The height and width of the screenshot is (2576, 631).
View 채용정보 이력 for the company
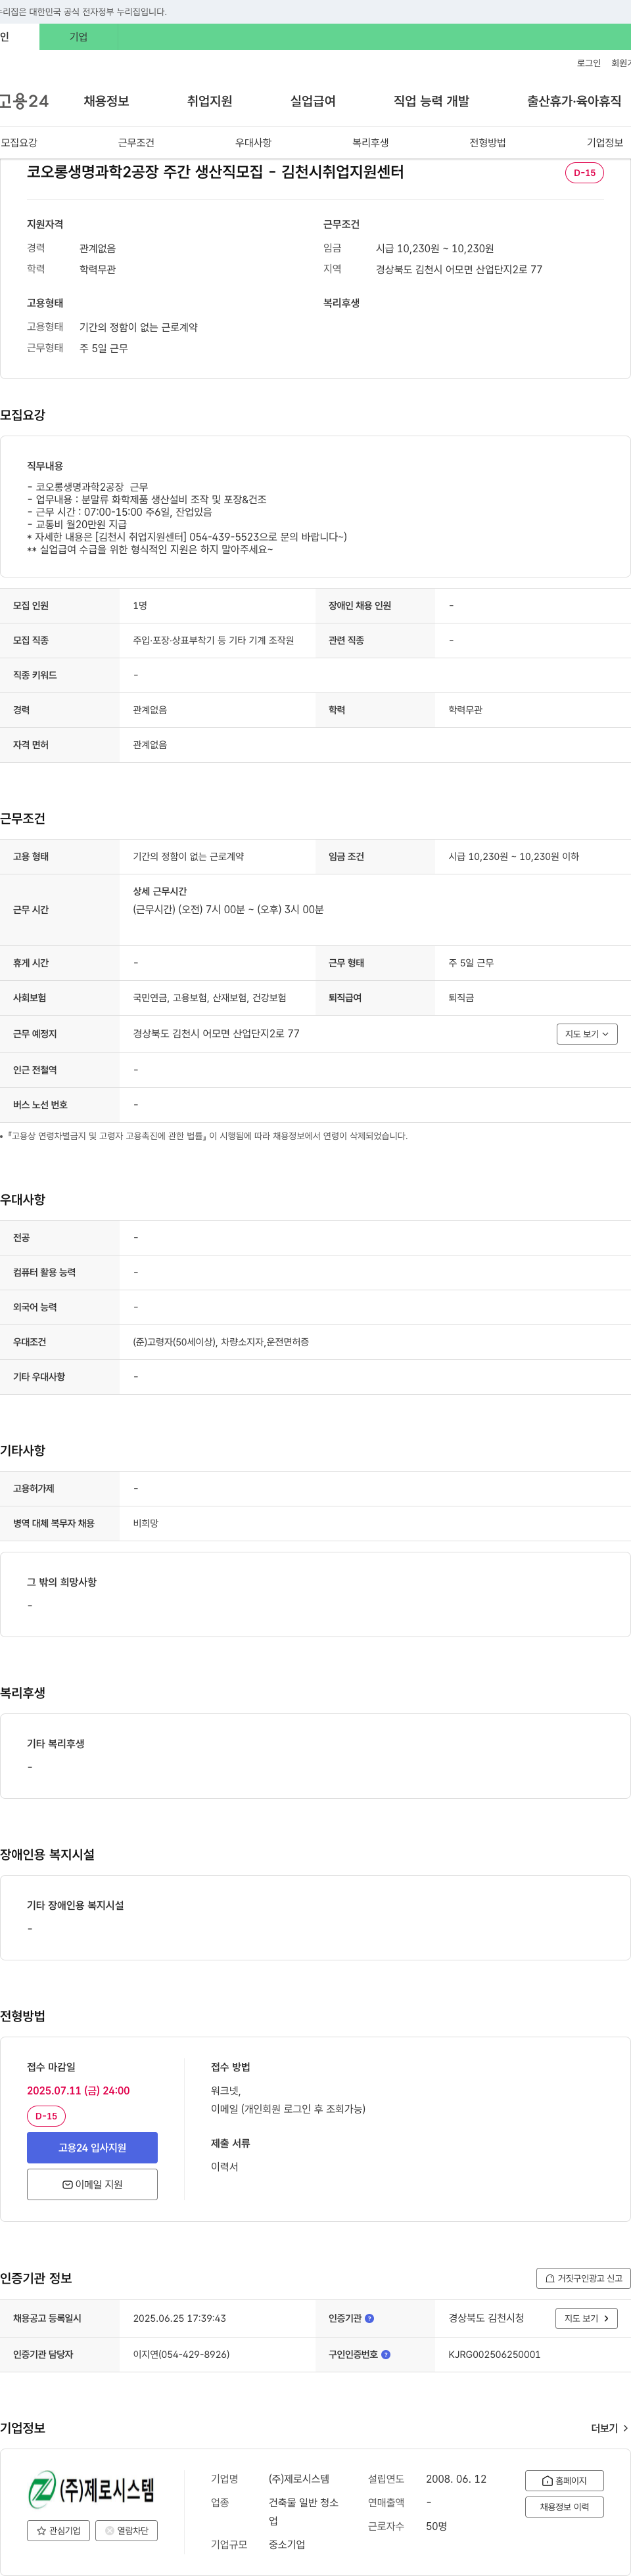(564, 2507)
